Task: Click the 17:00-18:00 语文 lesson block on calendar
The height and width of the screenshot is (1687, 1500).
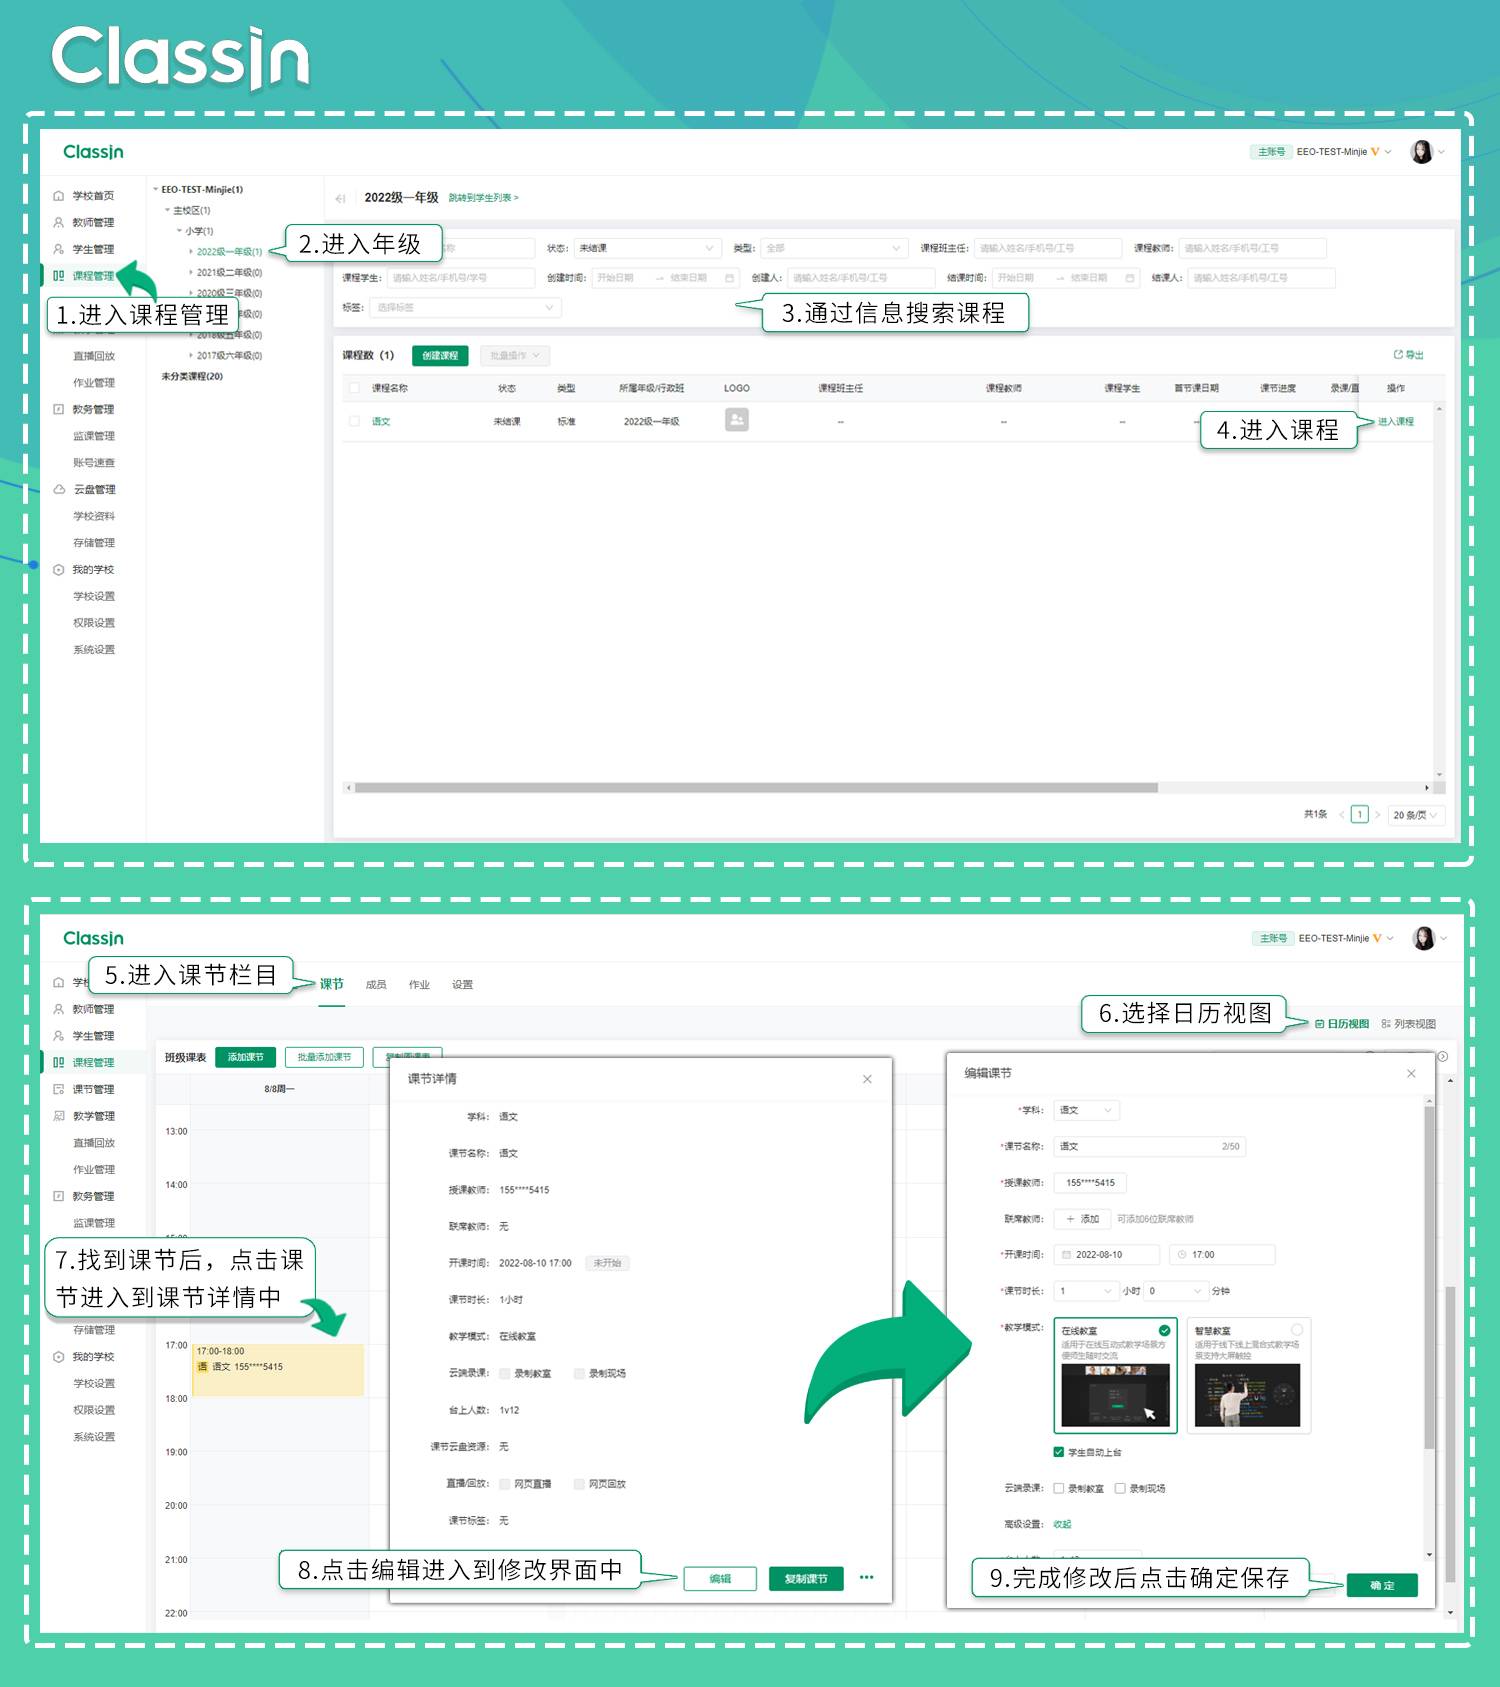Action: tap(279, 1369)
